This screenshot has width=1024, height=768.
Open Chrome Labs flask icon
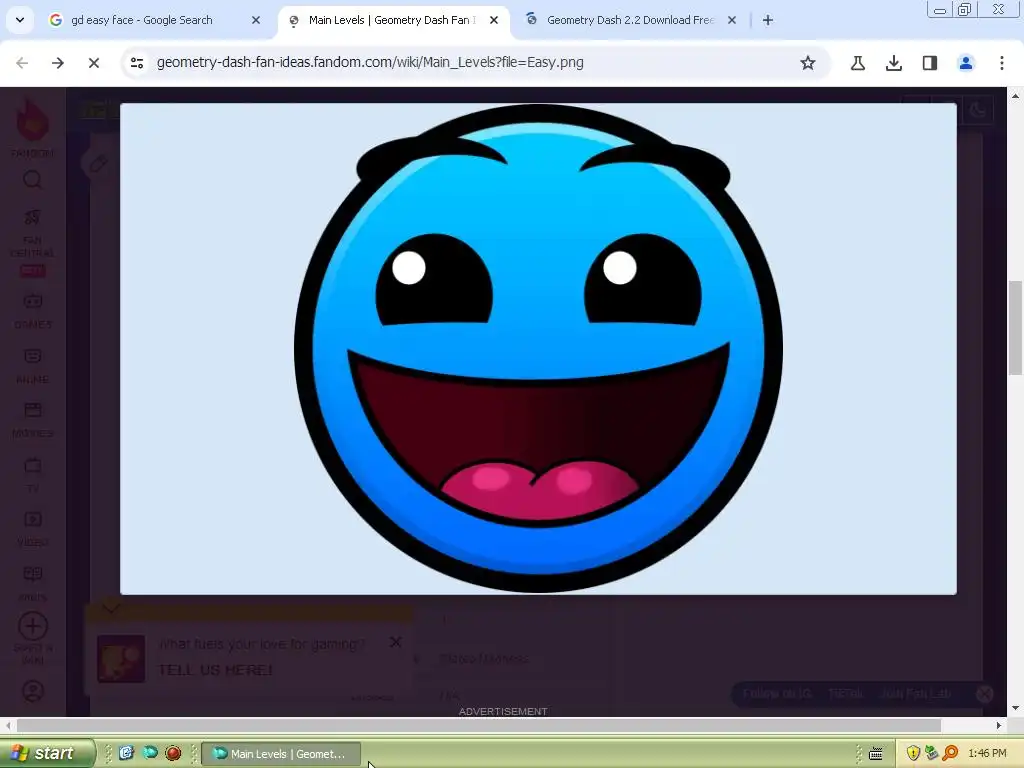coord(858,63)
